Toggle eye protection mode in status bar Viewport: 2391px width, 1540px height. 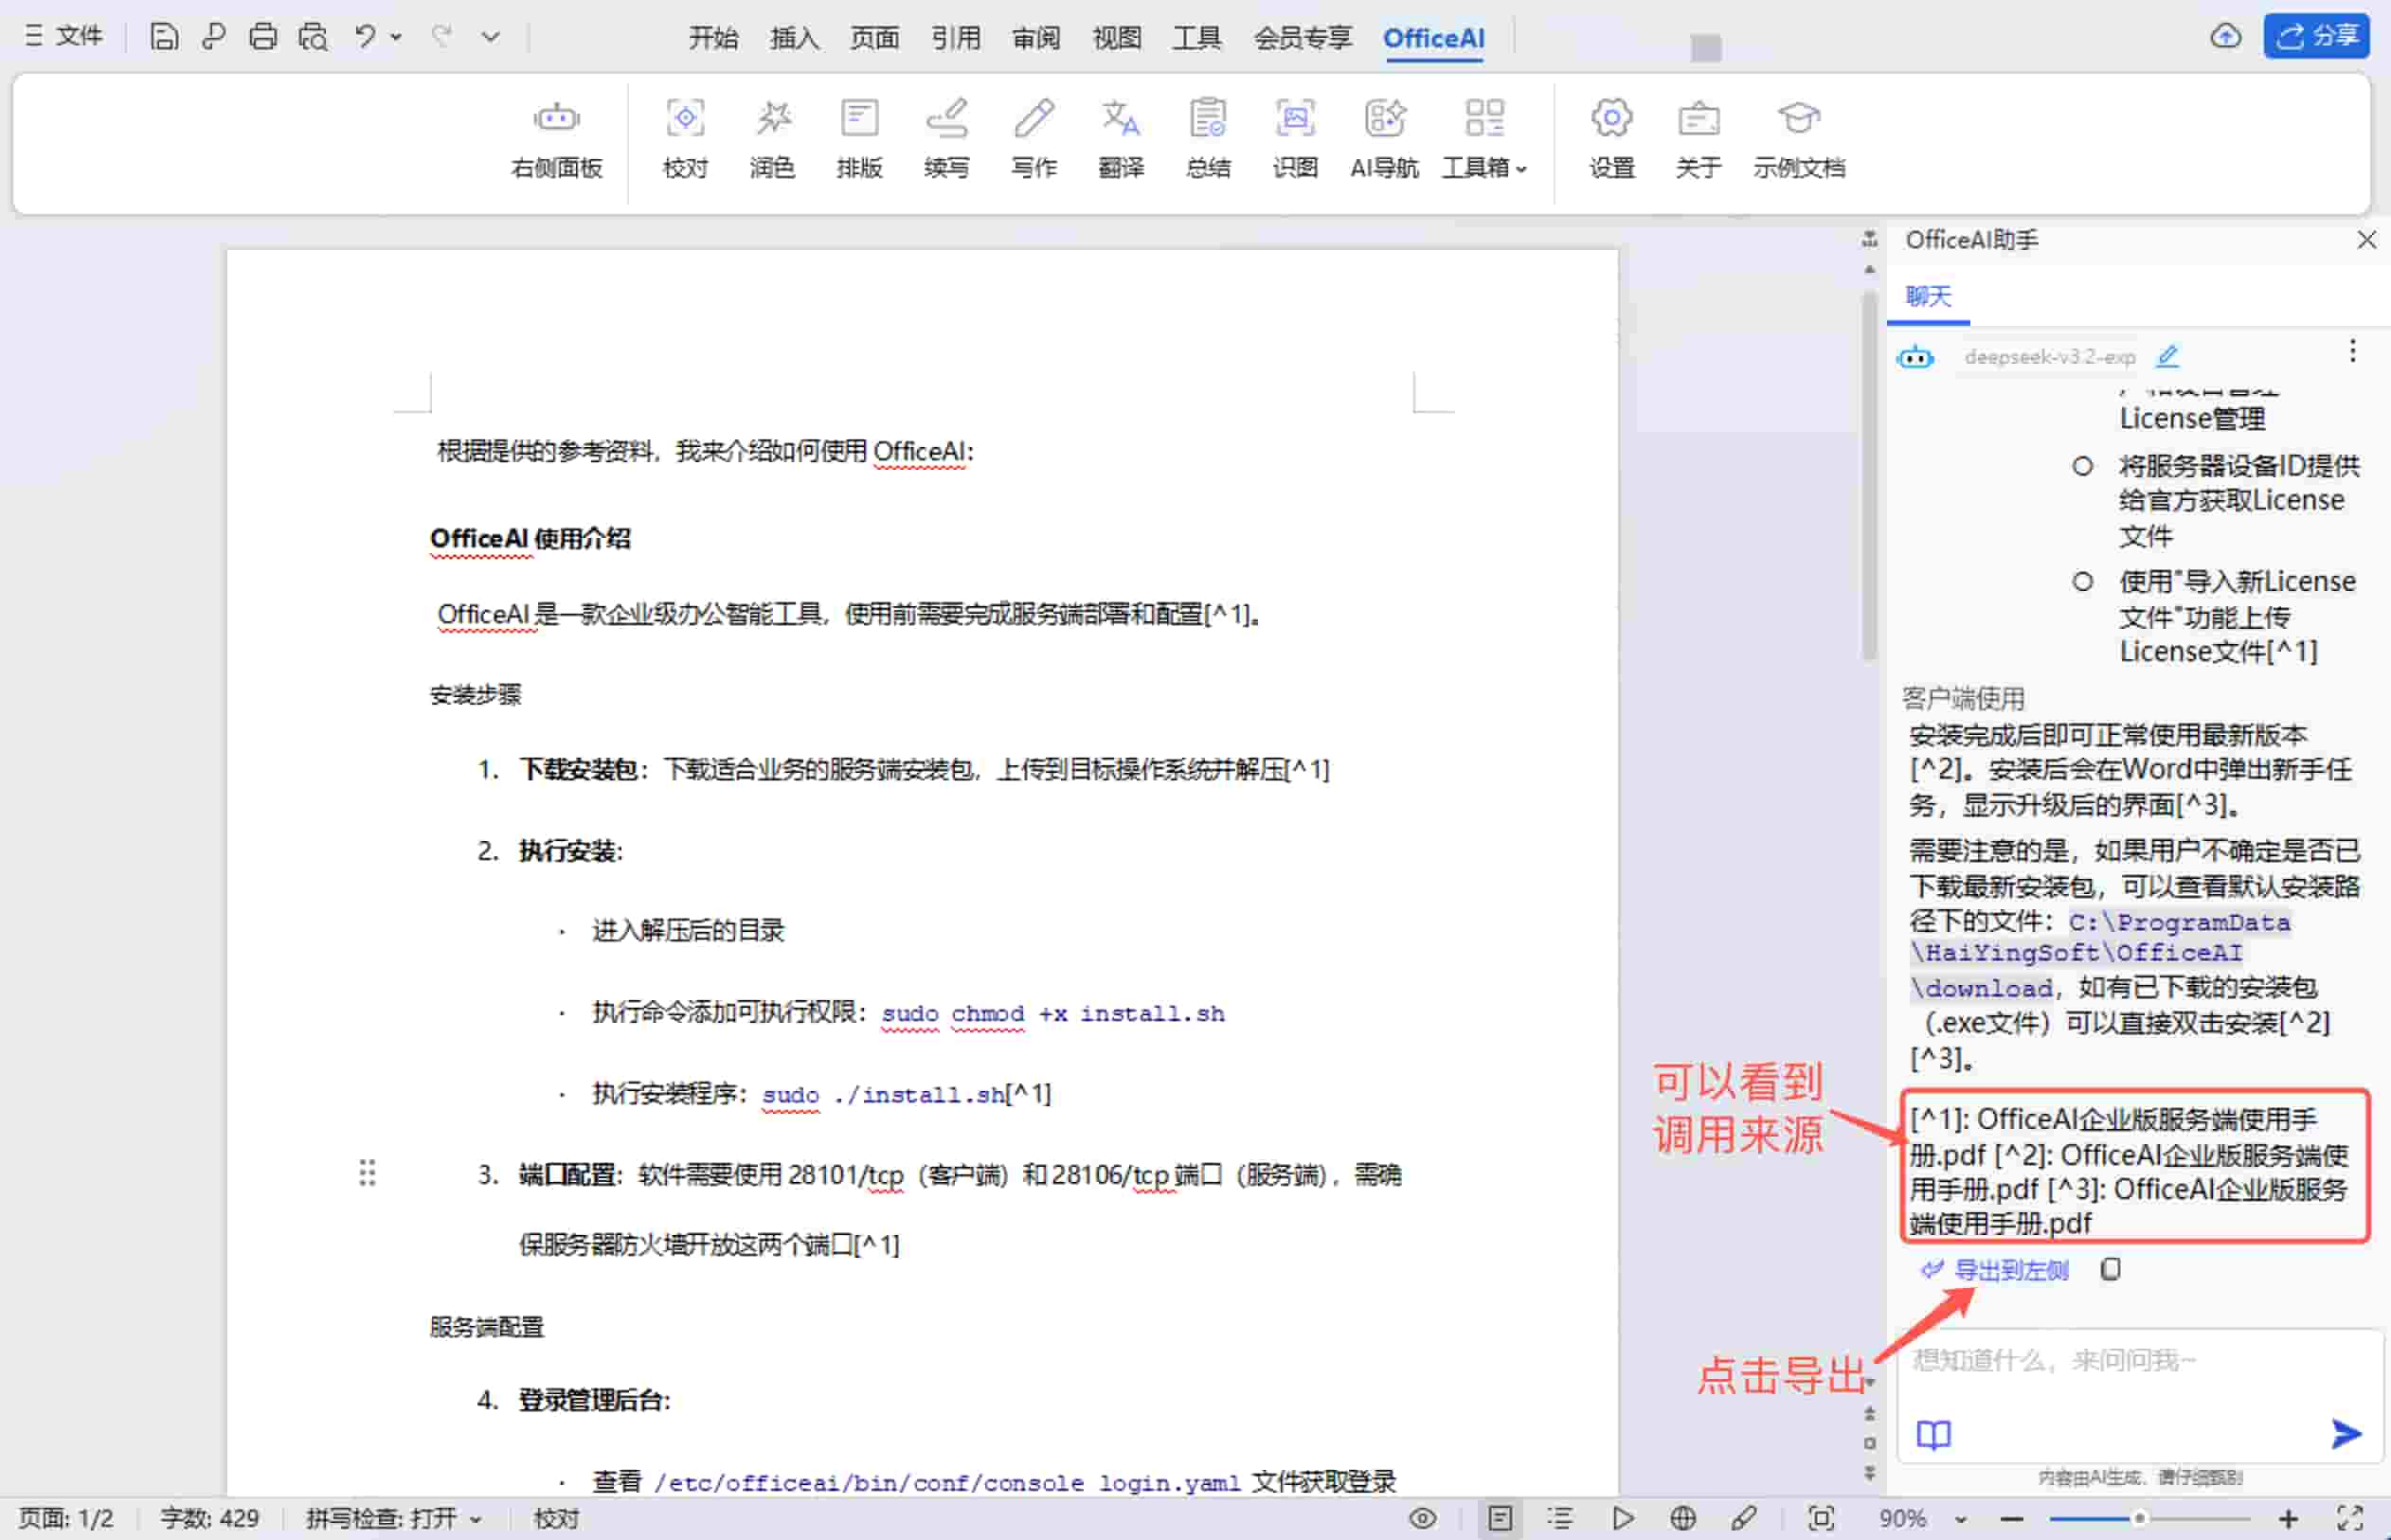1422,1518
